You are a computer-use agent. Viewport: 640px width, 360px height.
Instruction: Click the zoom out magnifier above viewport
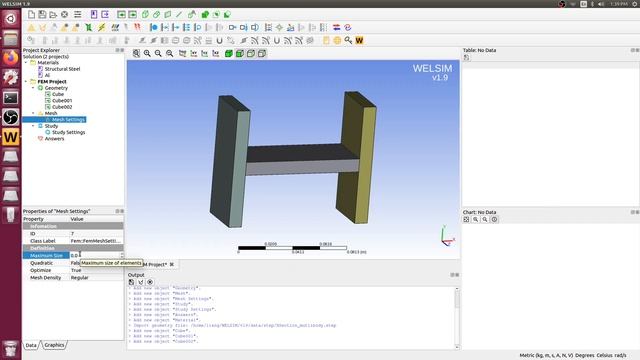click(x=158, y=53)
